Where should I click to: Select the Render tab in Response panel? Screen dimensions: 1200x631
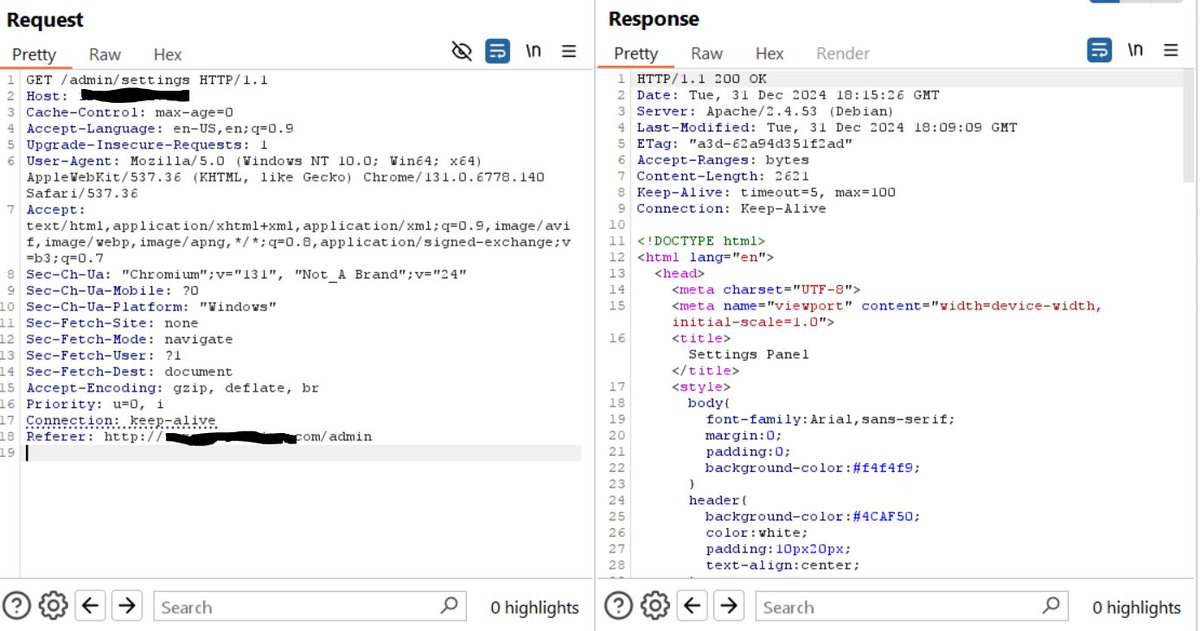point(843,53)
